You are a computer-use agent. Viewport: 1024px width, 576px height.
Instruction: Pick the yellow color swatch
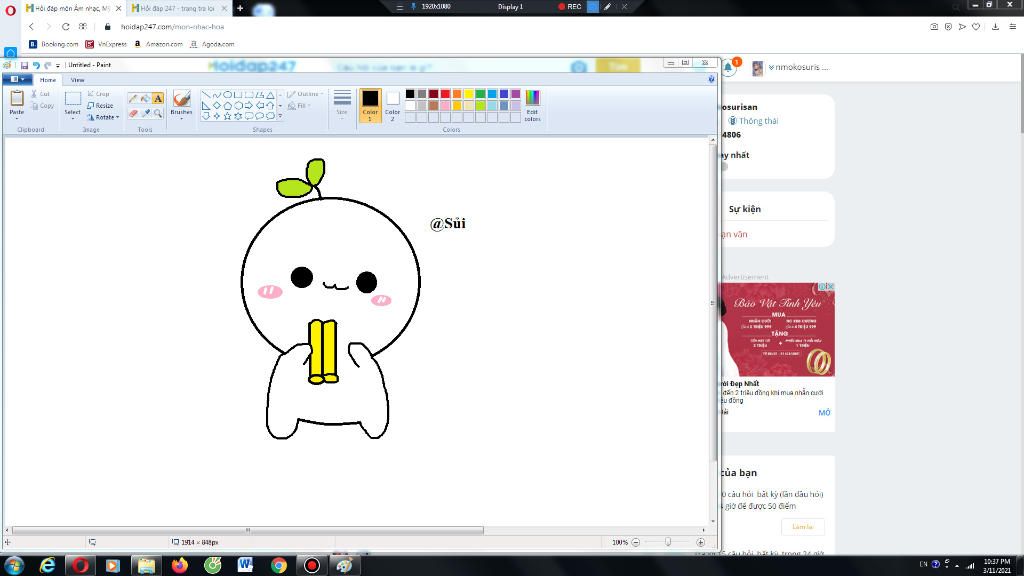pos(469,94)
